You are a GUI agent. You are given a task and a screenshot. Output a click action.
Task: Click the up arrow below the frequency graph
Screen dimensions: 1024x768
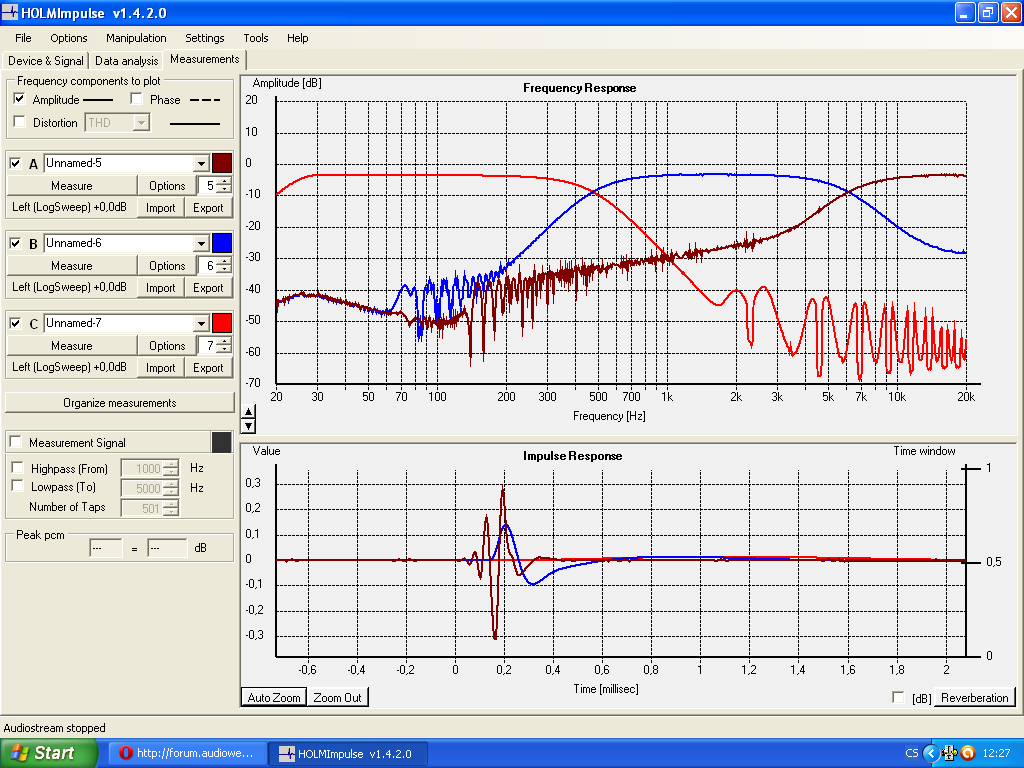point(248,411)
